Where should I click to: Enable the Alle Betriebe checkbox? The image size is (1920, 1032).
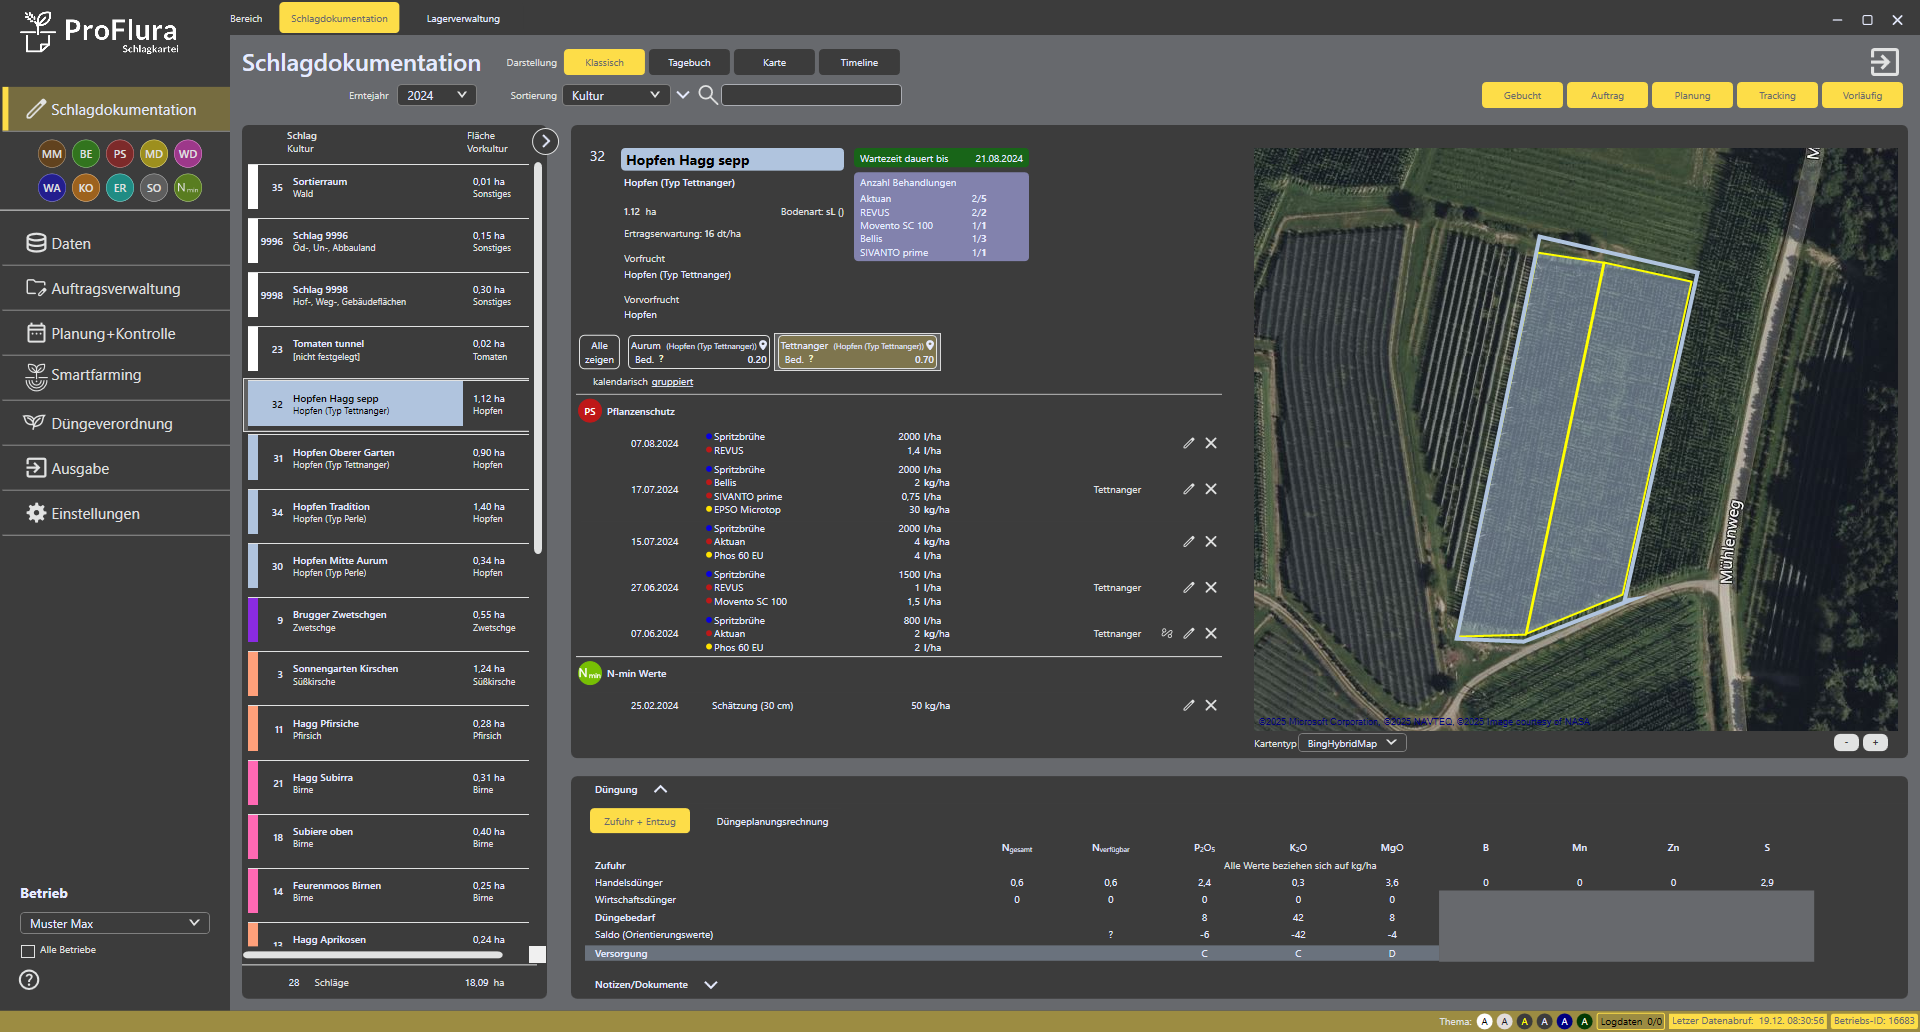[28, 951]
